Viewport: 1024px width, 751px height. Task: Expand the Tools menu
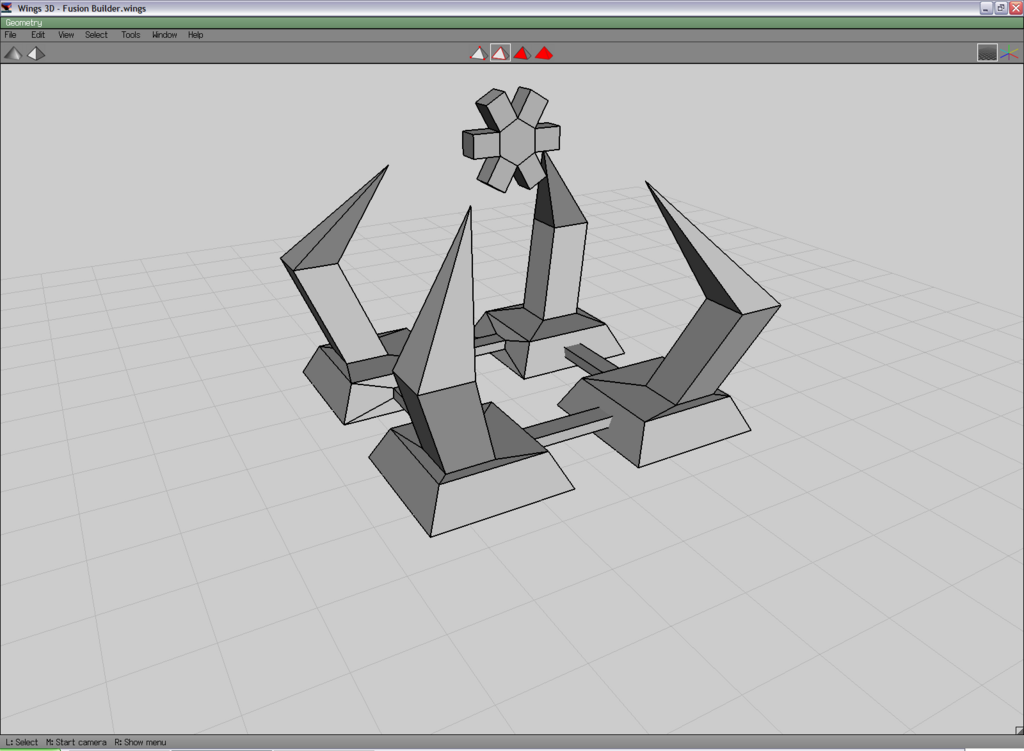(131, 35)
